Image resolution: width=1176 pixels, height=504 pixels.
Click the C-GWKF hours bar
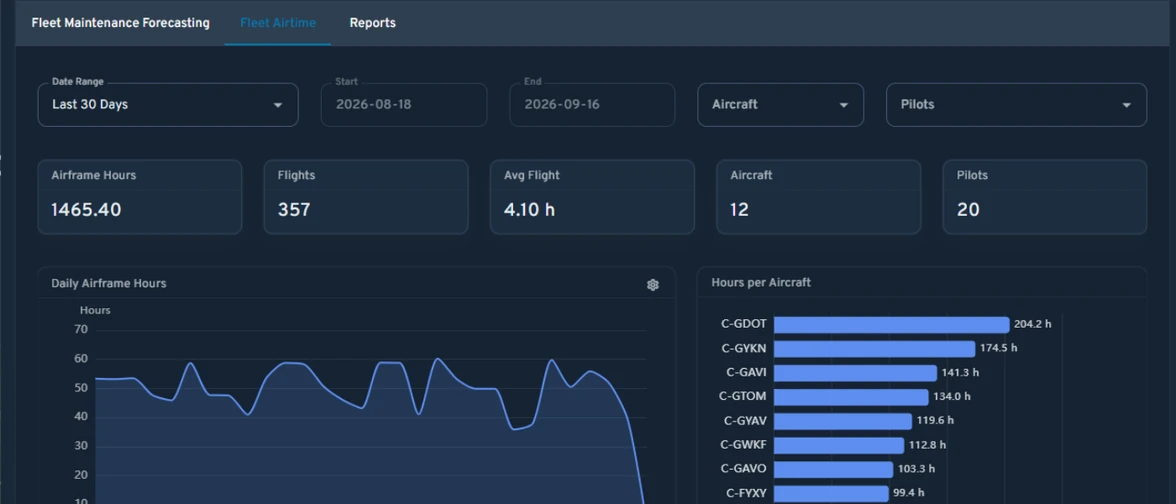[839, 446]
